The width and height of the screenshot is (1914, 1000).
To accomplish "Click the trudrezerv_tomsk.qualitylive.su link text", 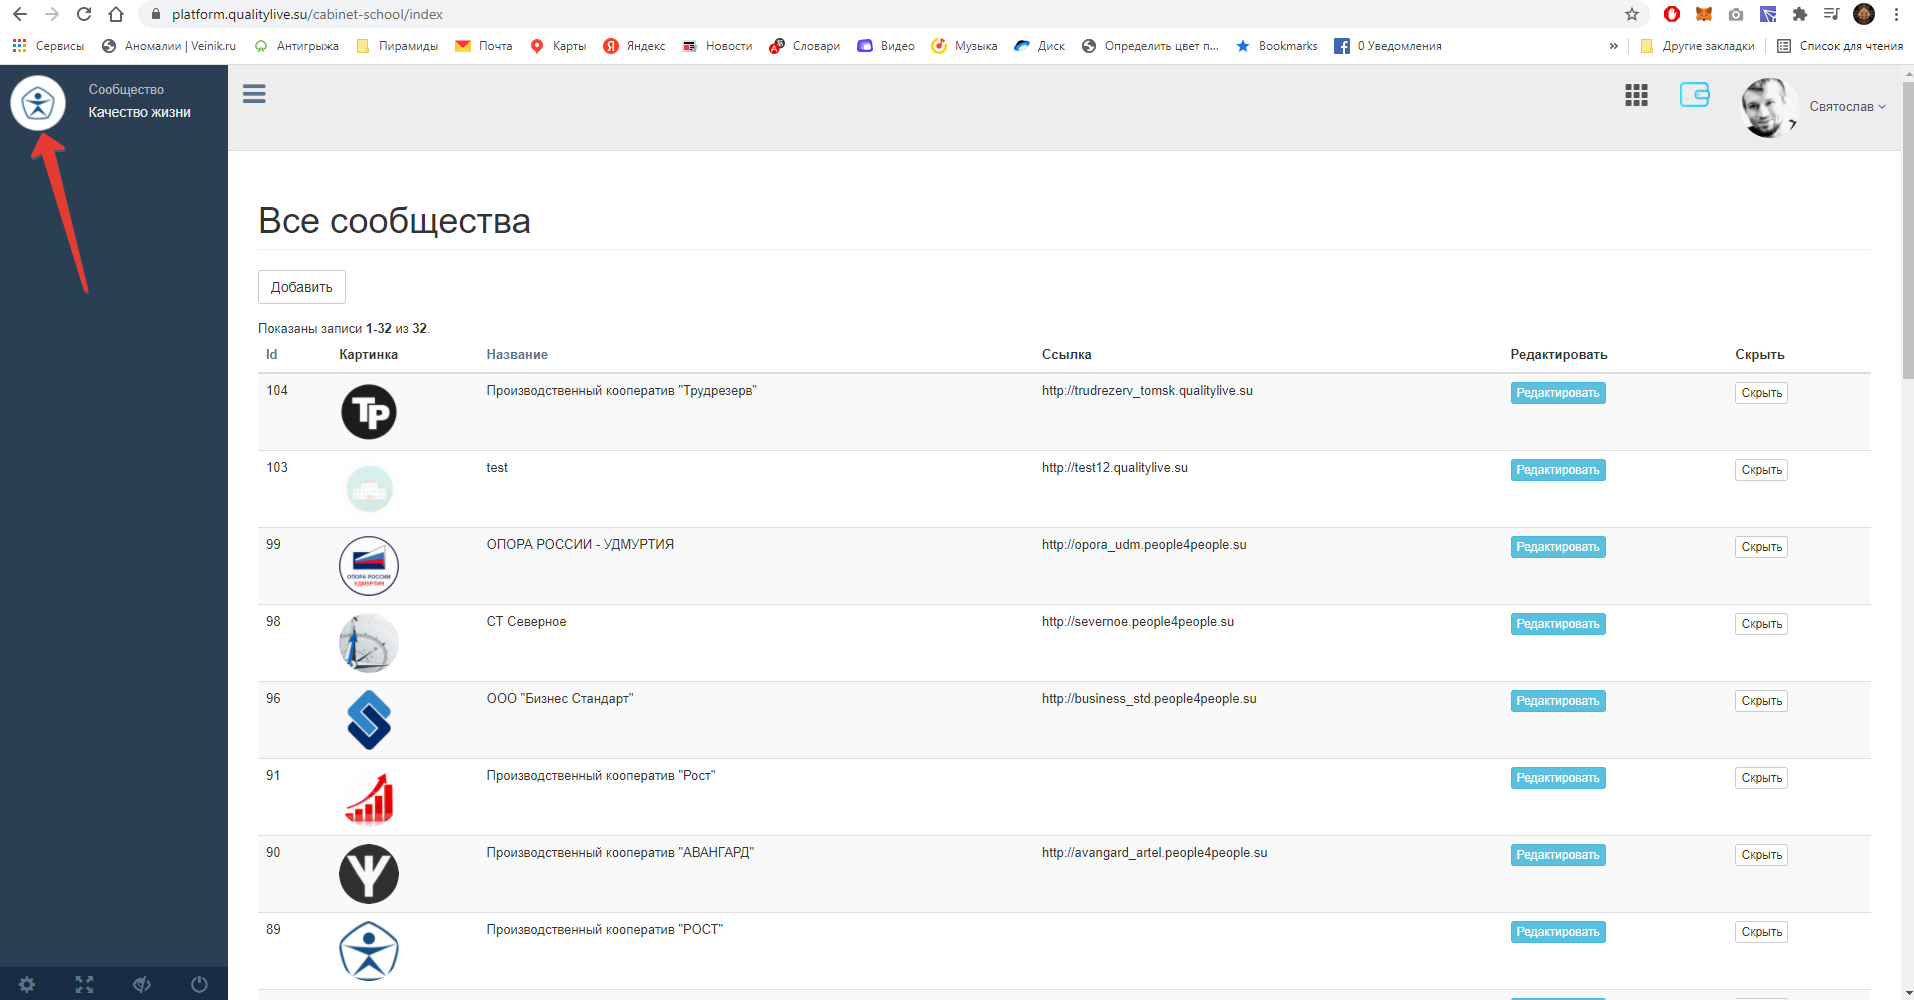I will tap(1147, 391).
